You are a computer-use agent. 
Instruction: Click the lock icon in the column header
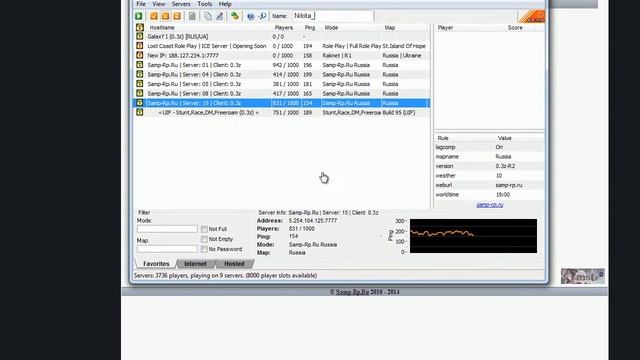pyautogui.click(x=140, y=27)
